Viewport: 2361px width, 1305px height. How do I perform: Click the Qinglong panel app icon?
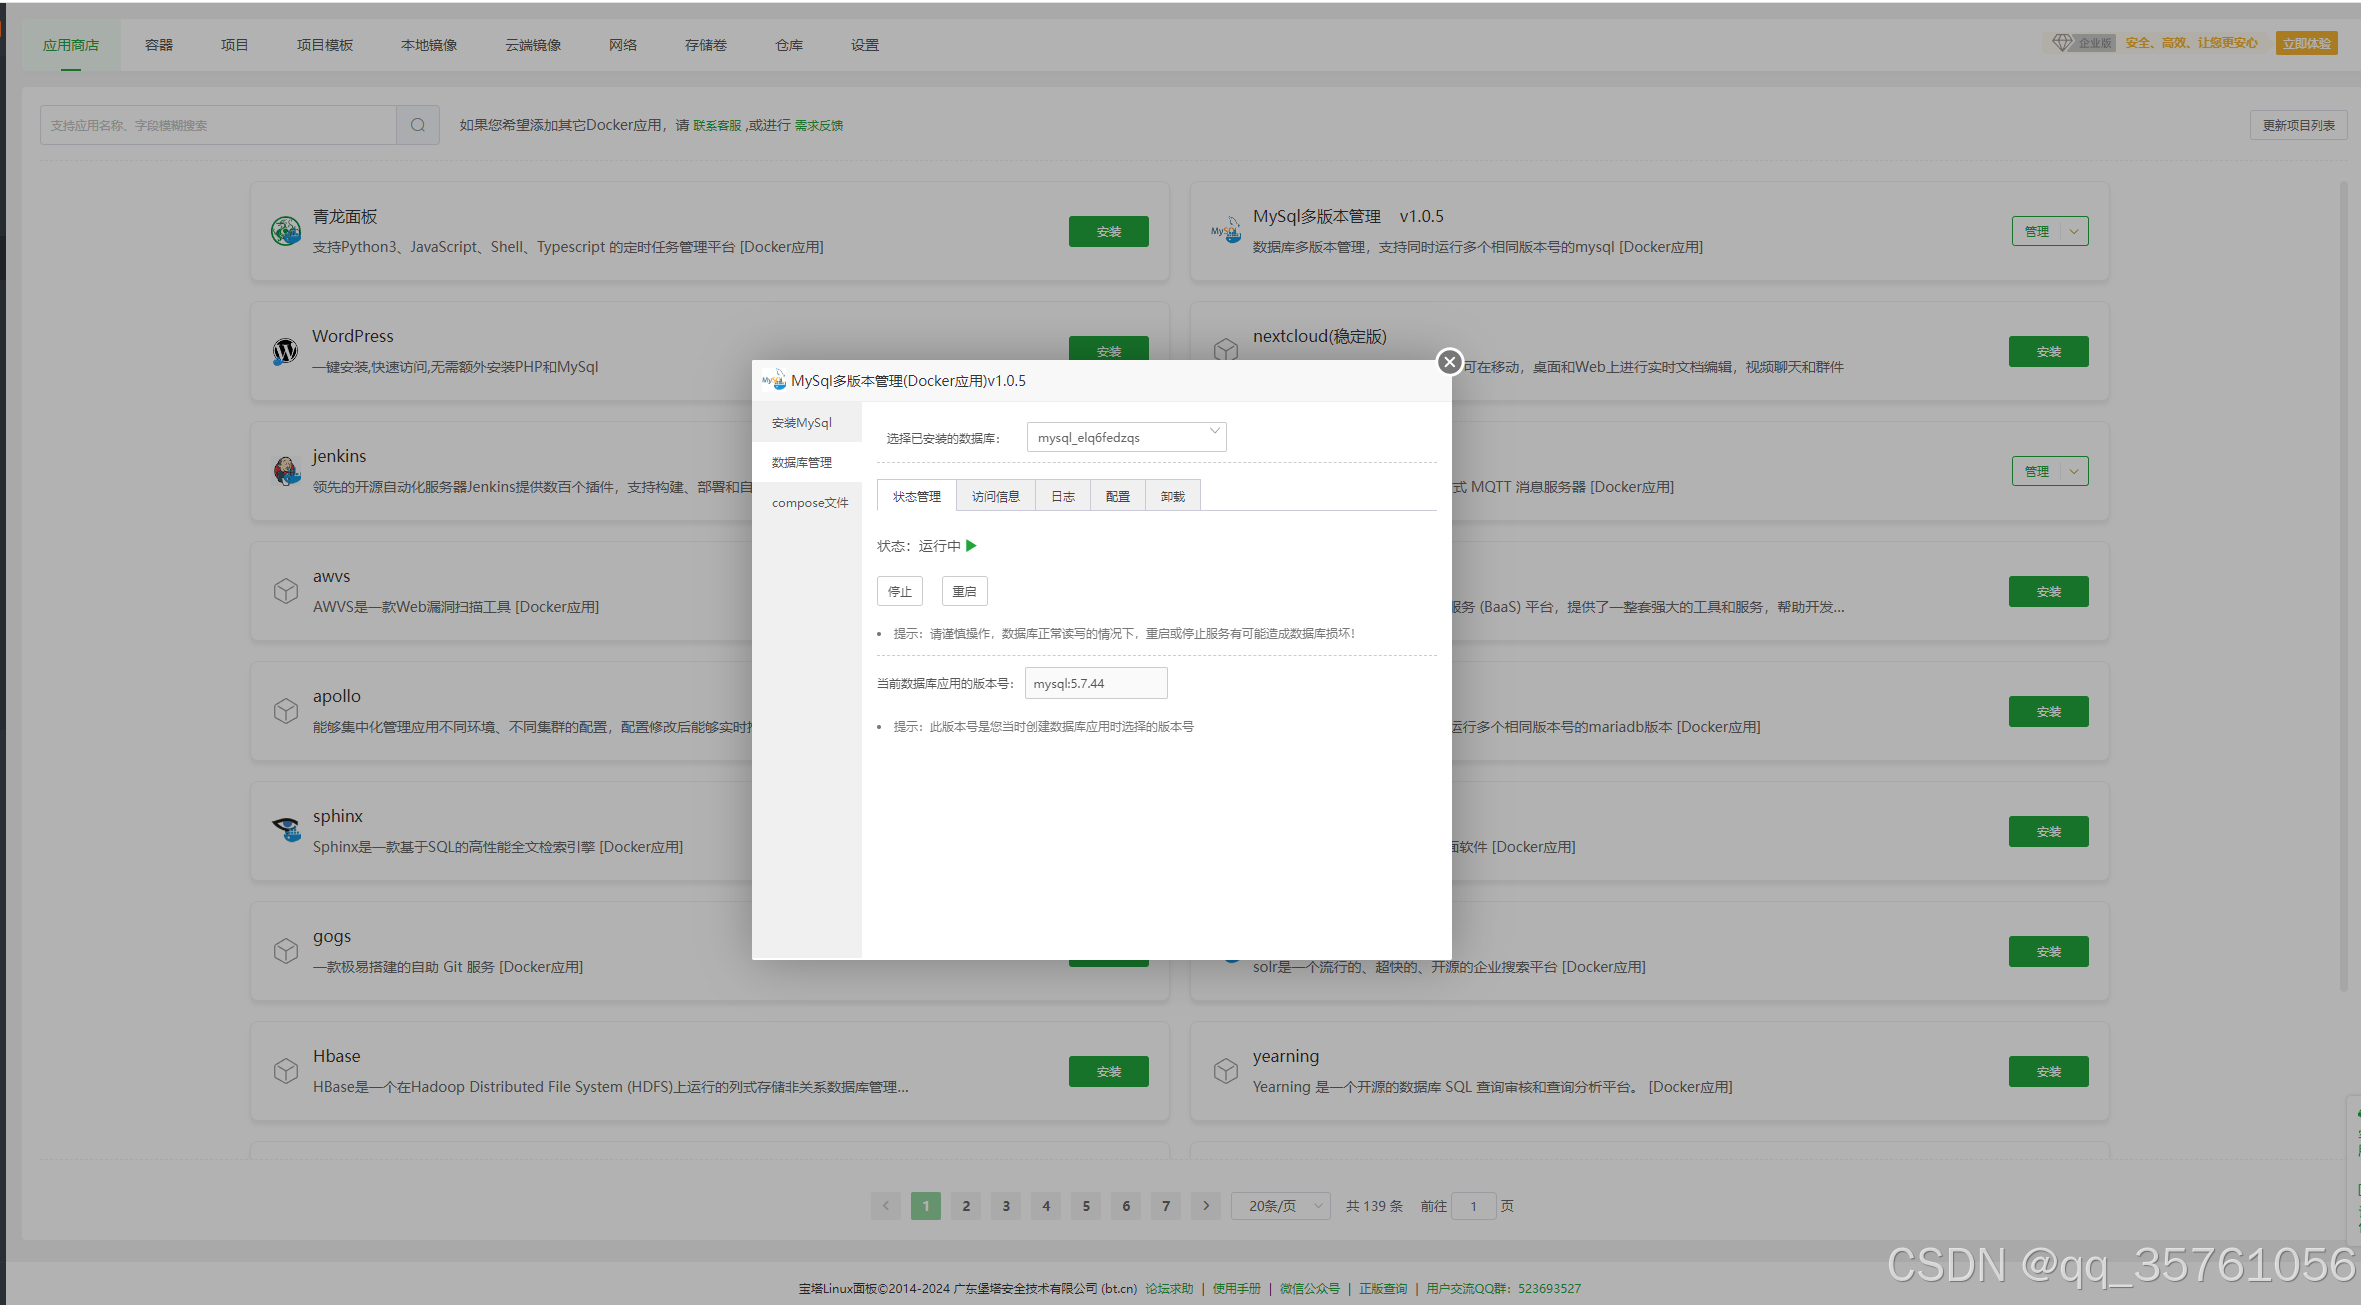[286, 231]
